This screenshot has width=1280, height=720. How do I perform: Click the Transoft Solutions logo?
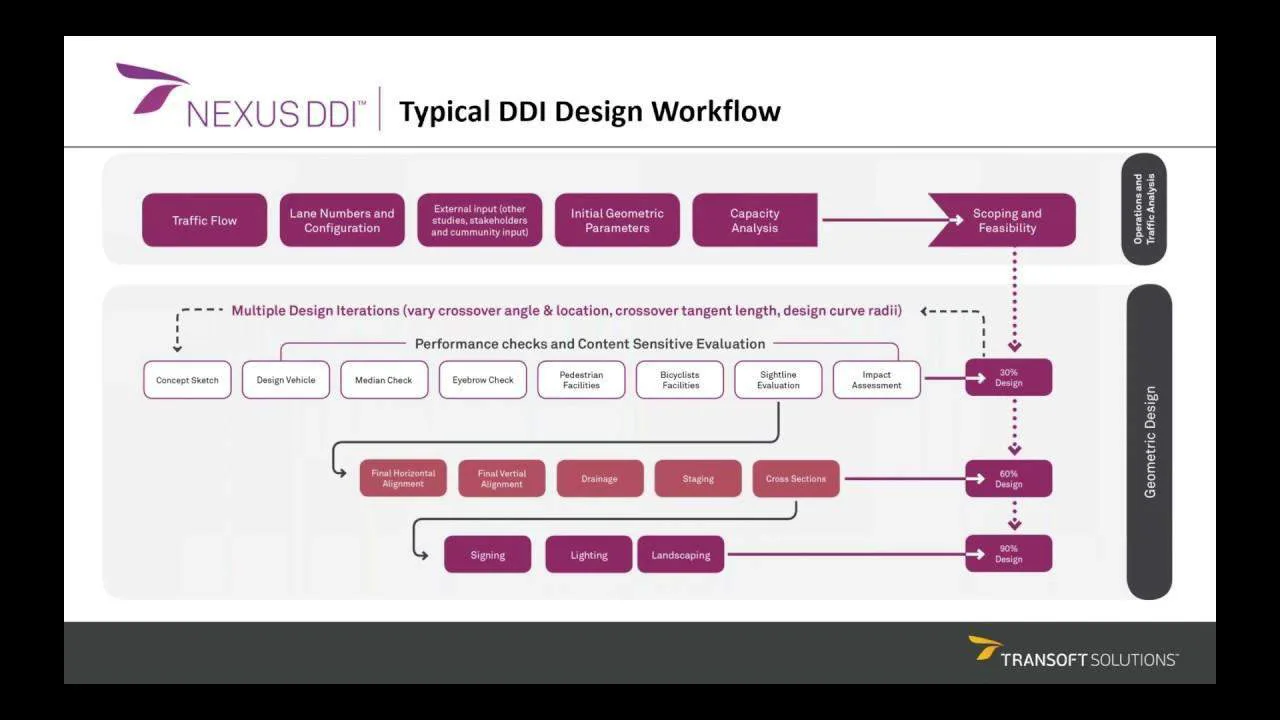coord(1073,651)
